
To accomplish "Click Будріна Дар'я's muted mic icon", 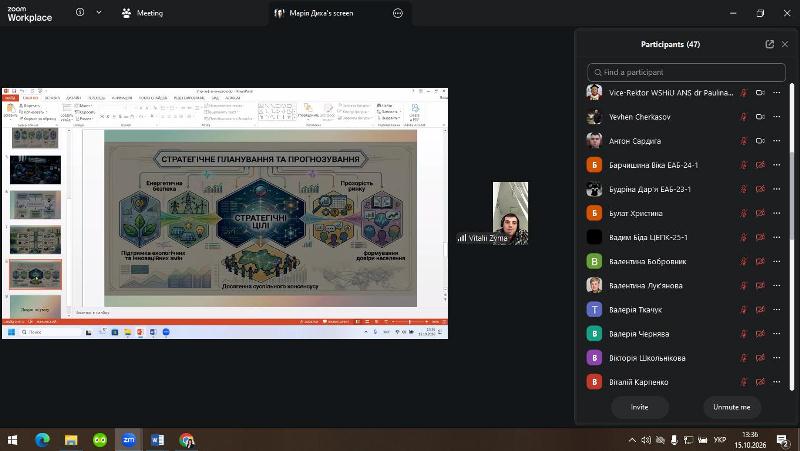I will pyautogui.click(x=744, y=189).
